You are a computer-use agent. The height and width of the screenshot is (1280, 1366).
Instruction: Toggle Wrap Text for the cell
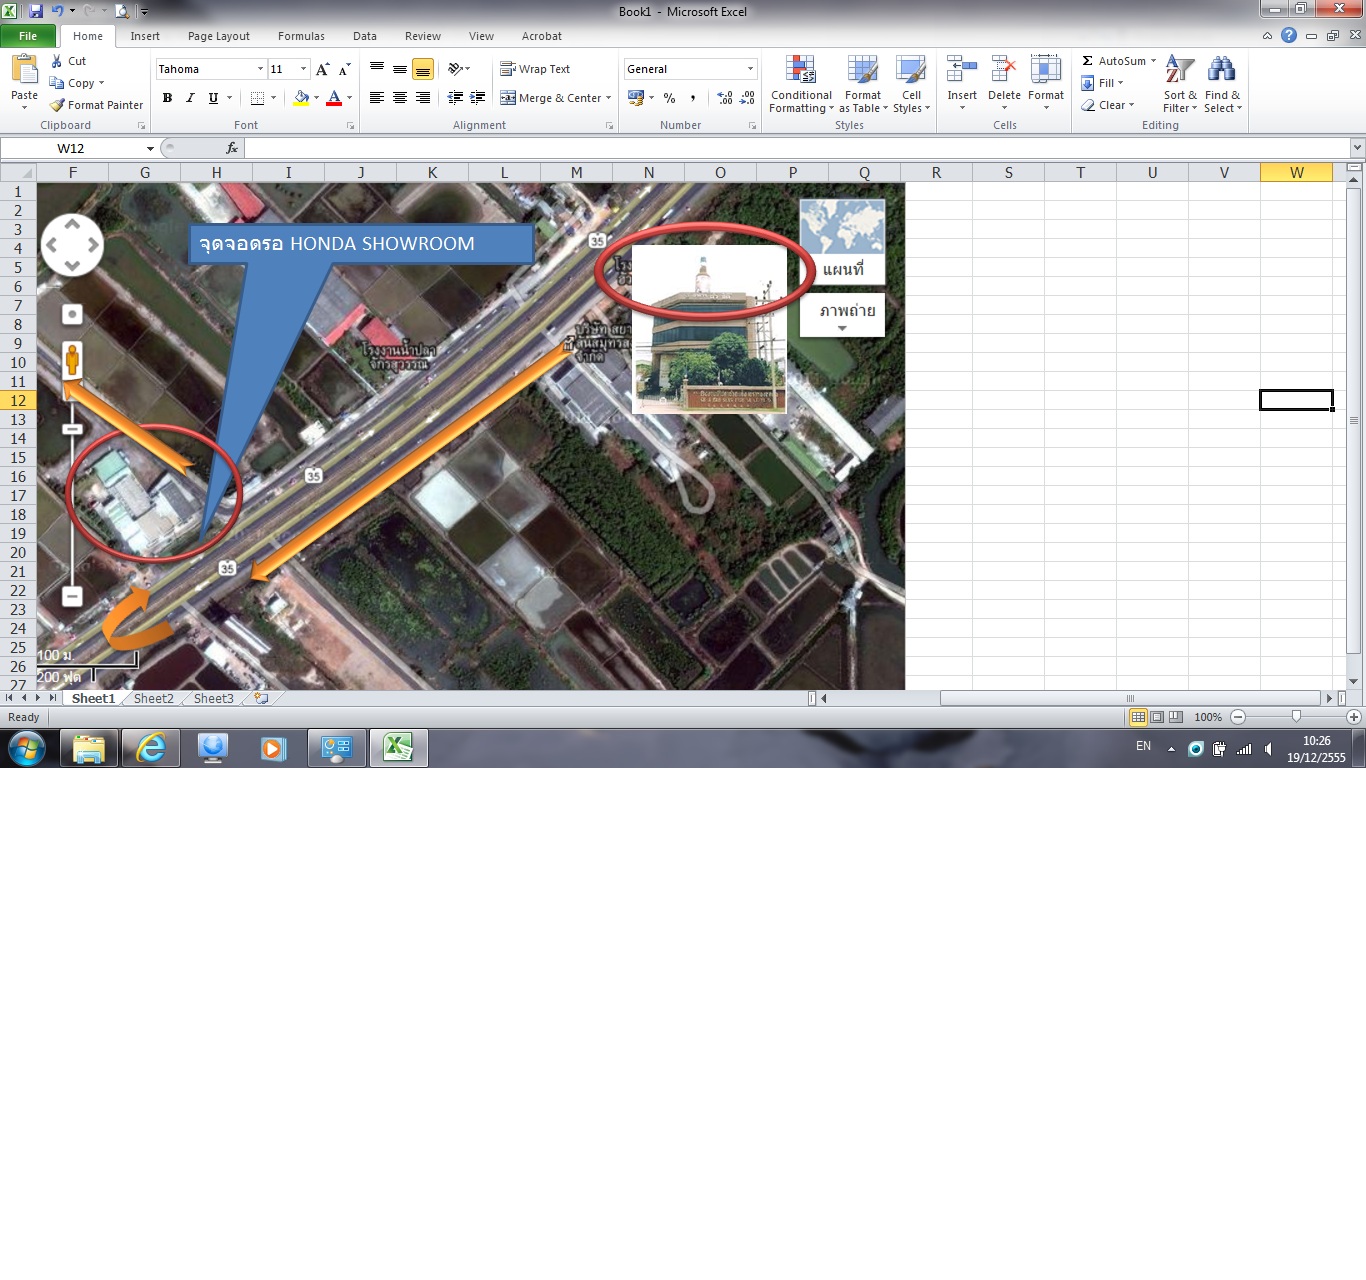click(x=535, y=69)
